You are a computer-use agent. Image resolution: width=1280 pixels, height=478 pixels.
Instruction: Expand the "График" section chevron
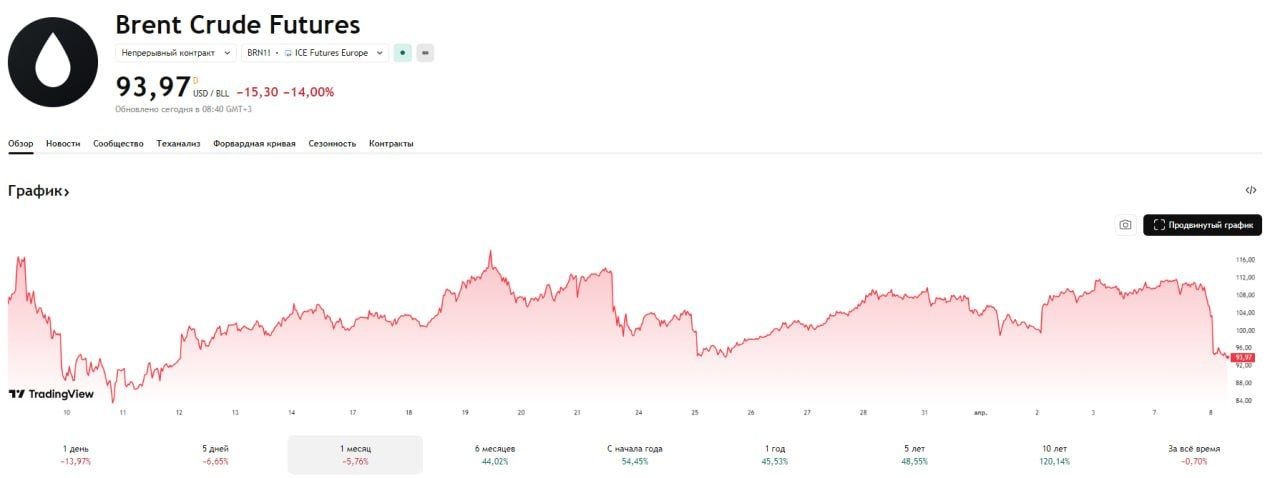pyautogui.click(x=66, y=191)
